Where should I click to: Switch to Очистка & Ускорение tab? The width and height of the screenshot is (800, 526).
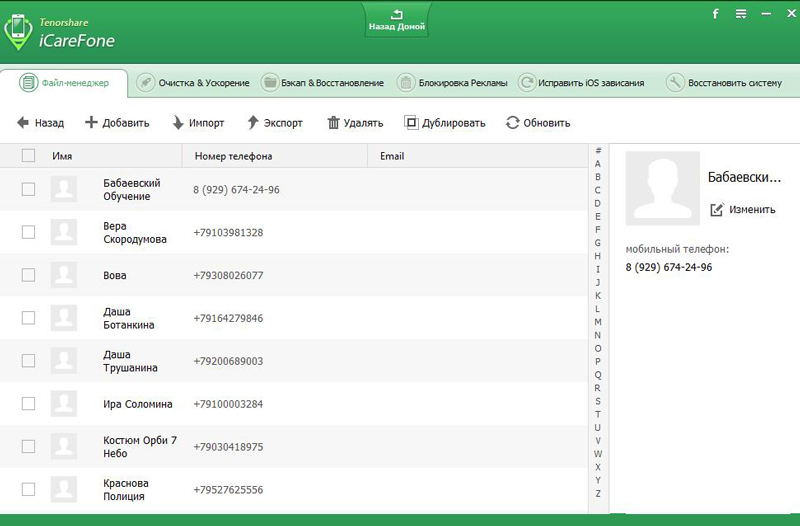(x=193, y=83)
